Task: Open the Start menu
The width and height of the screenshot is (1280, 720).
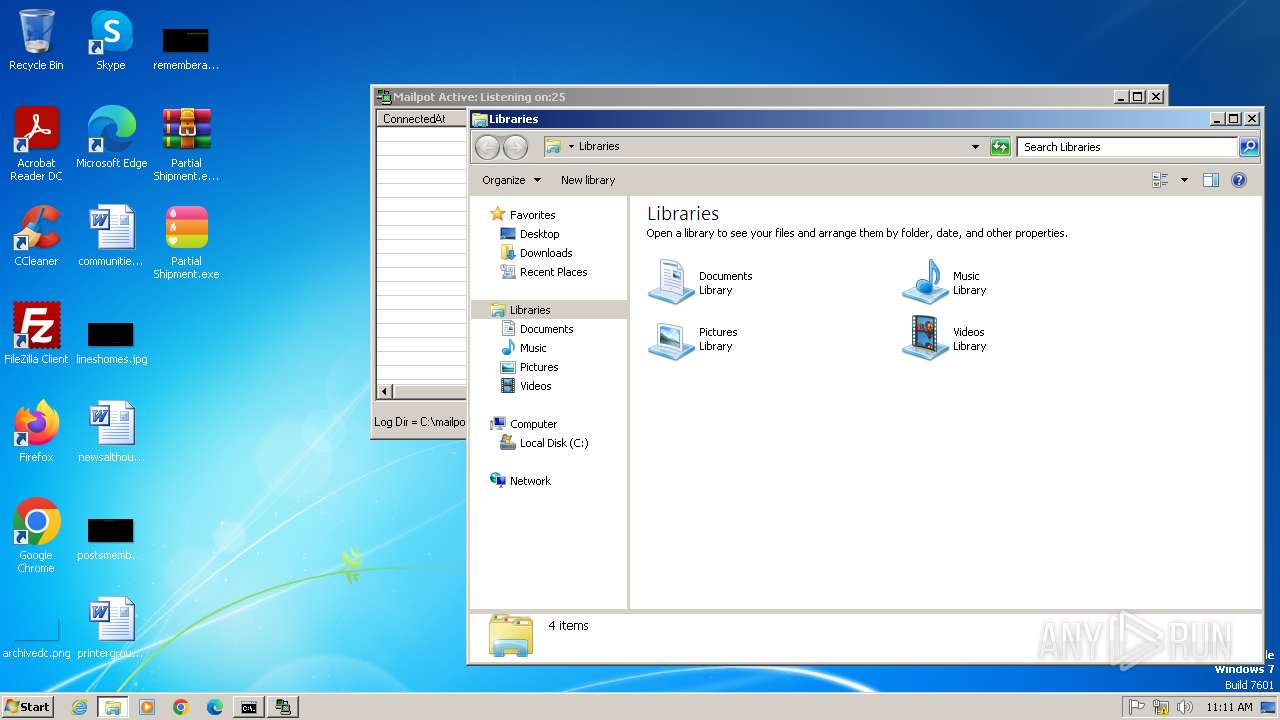Action: tap(27, 707)
